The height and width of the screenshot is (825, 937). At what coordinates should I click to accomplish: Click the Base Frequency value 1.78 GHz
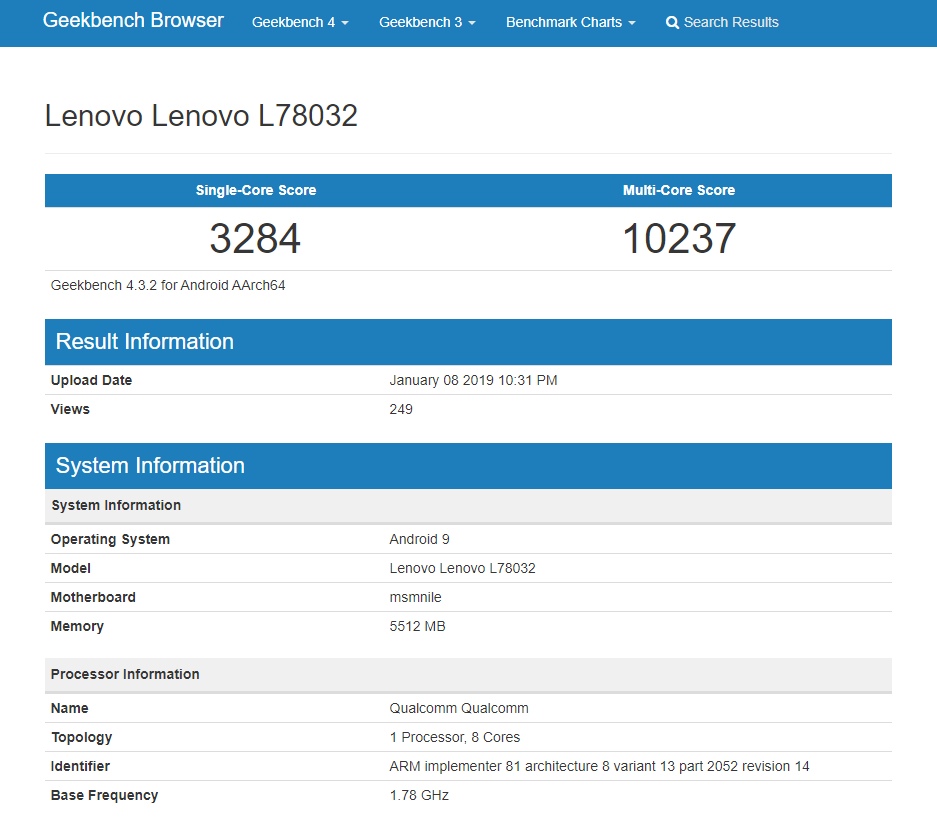click(419, 795)
